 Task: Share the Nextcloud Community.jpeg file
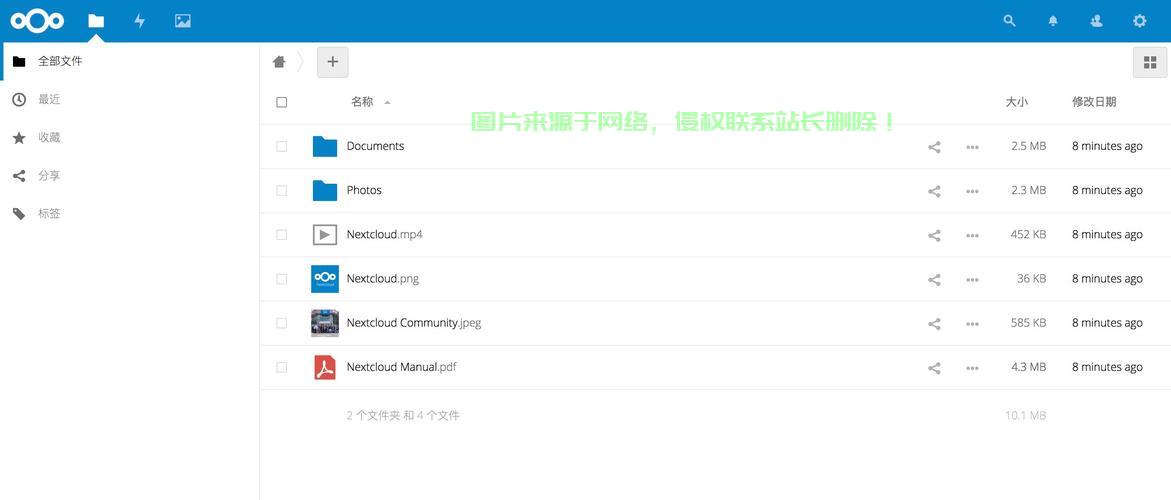coord(934,324)
